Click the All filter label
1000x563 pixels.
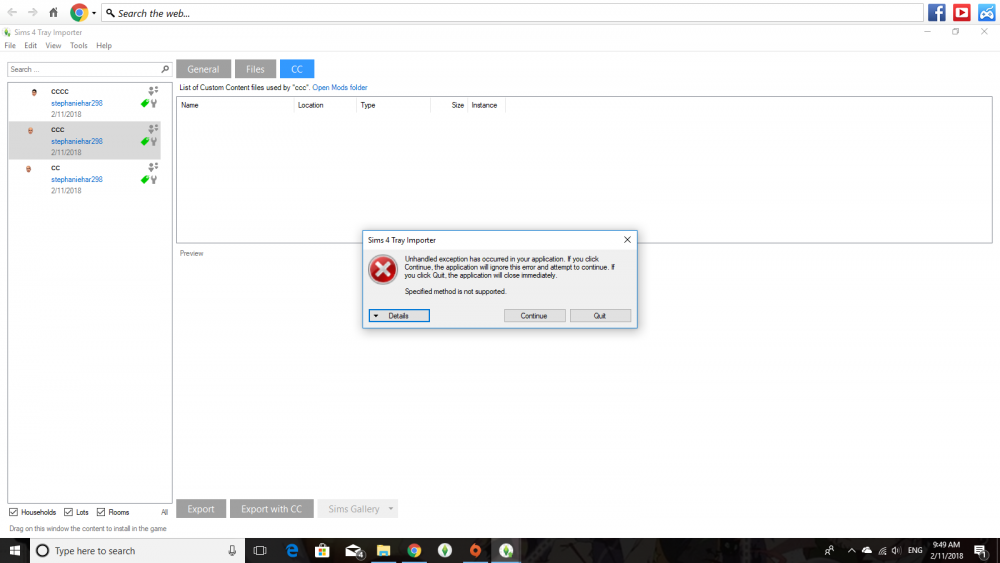click(x=165, y=512)
